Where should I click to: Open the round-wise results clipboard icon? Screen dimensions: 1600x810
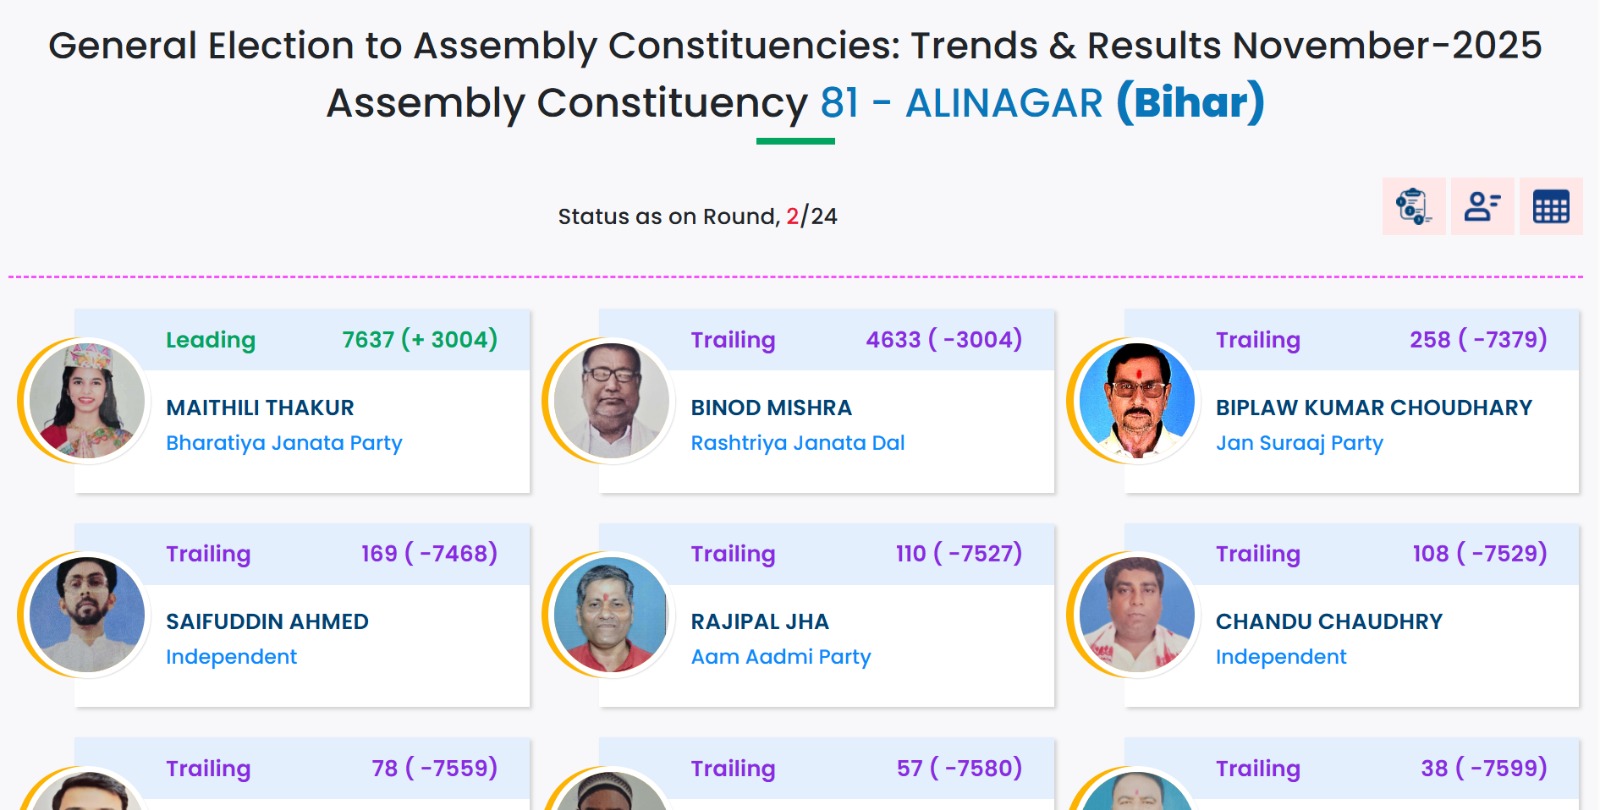[x=1413, y=207]
